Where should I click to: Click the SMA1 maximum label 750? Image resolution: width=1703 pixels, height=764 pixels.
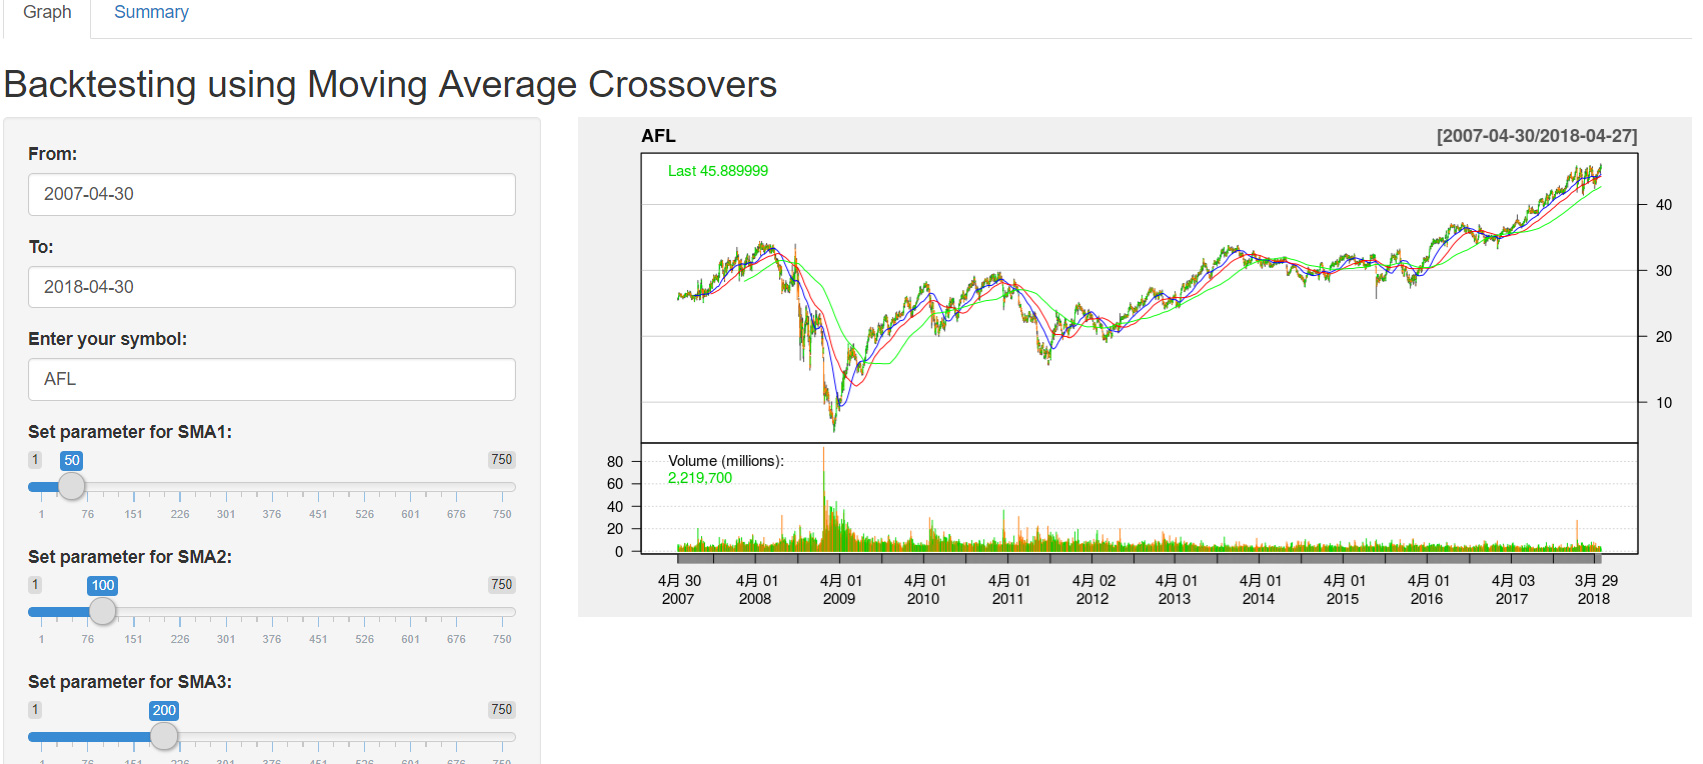tap(501, 460)
